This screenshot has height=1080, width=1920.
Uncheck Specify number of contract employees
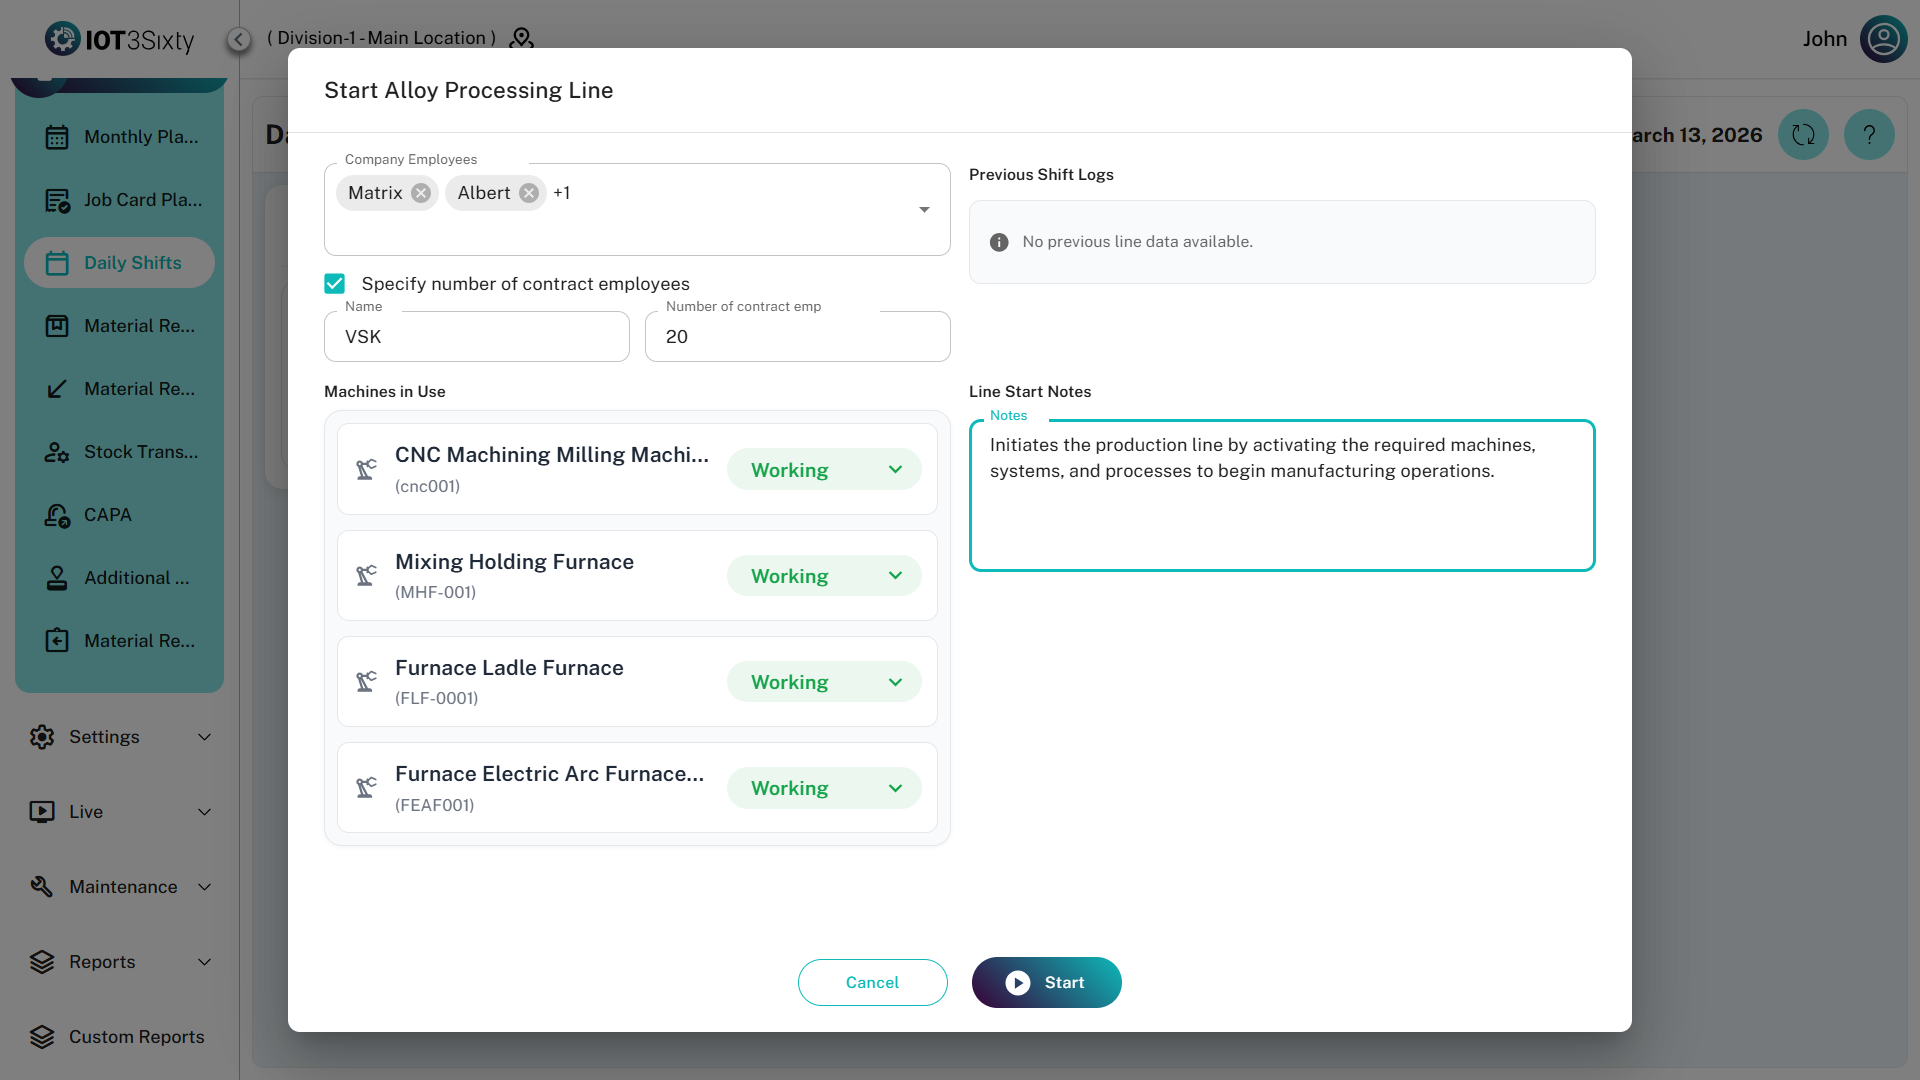pyautogui.click(x=335, y=284)
